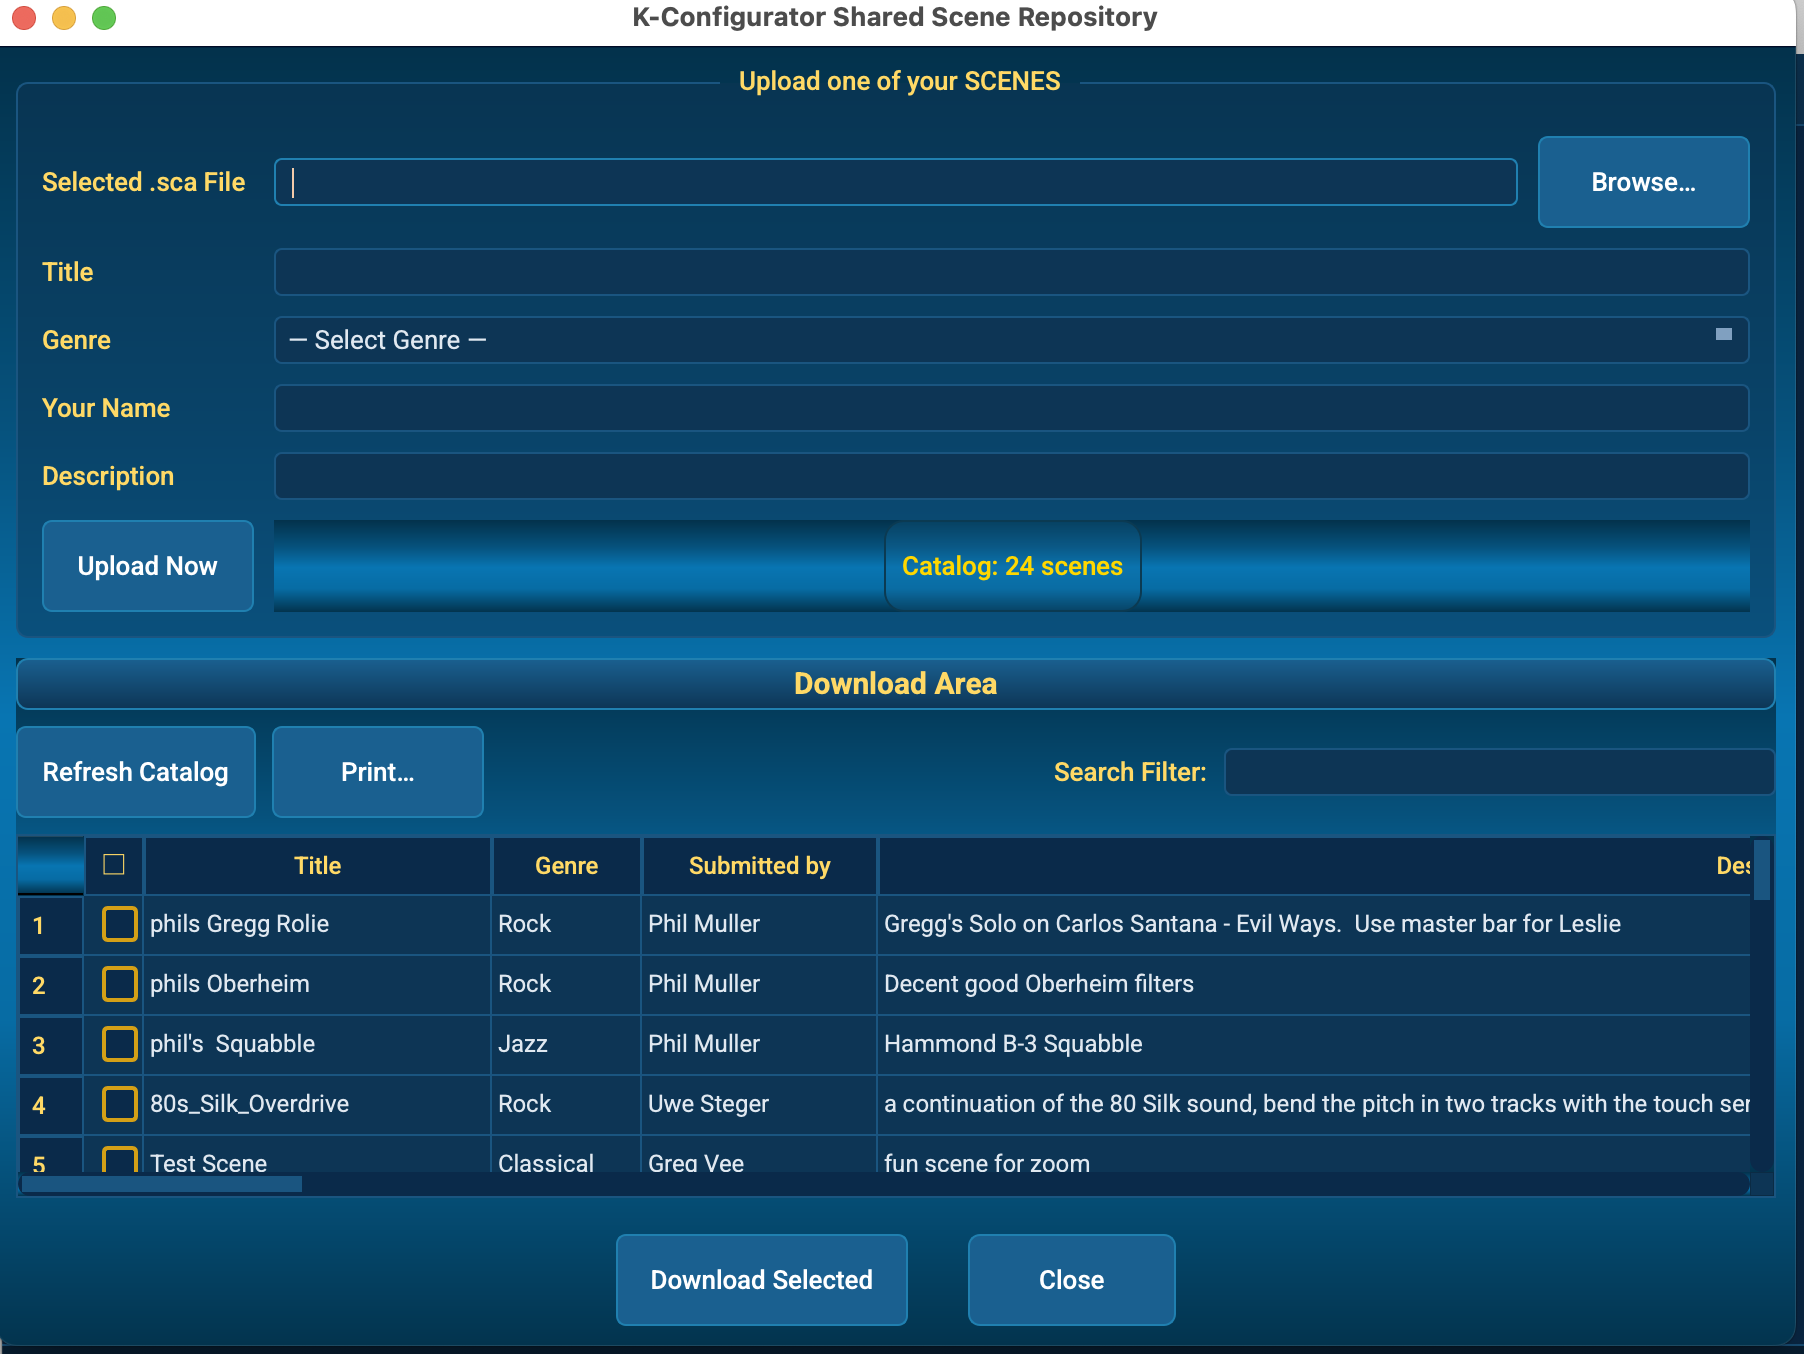The image size is (1804, 1354).
Task: Click into the Title input field
Action: pyautogui.click(x=1011, y=272)
